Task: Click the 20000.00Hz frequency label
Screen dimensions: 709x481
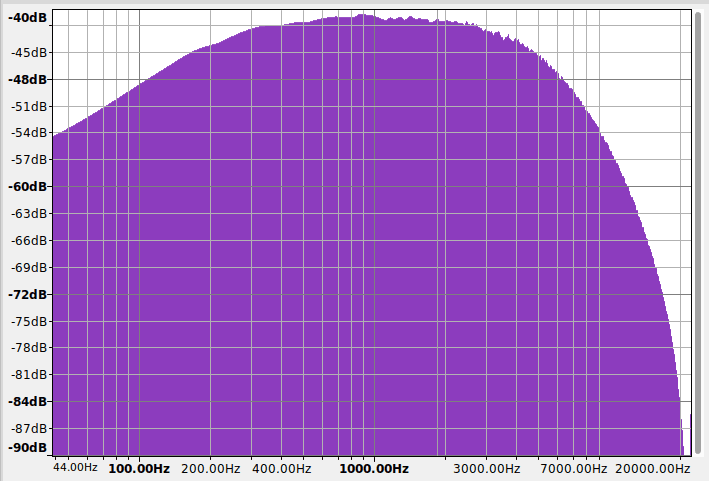Action: tap(652, 468)
